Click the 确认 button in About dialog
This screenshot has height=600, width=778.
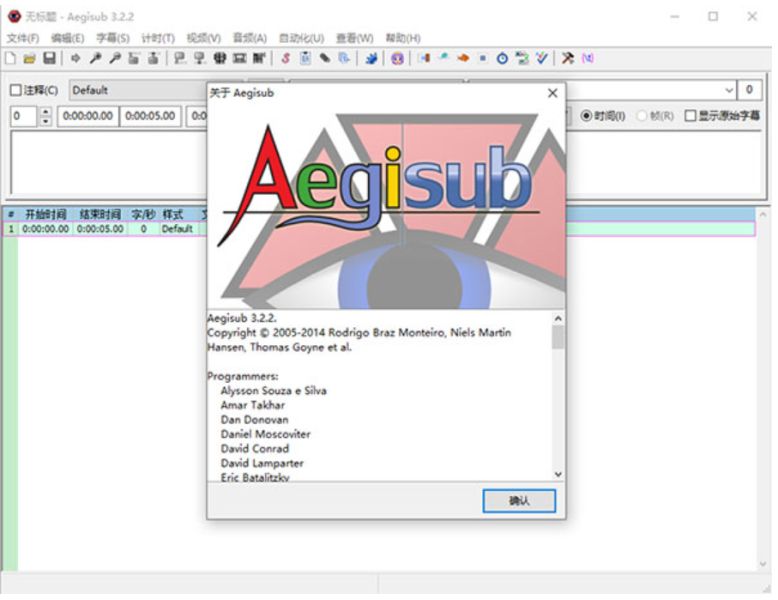[519, 501]
